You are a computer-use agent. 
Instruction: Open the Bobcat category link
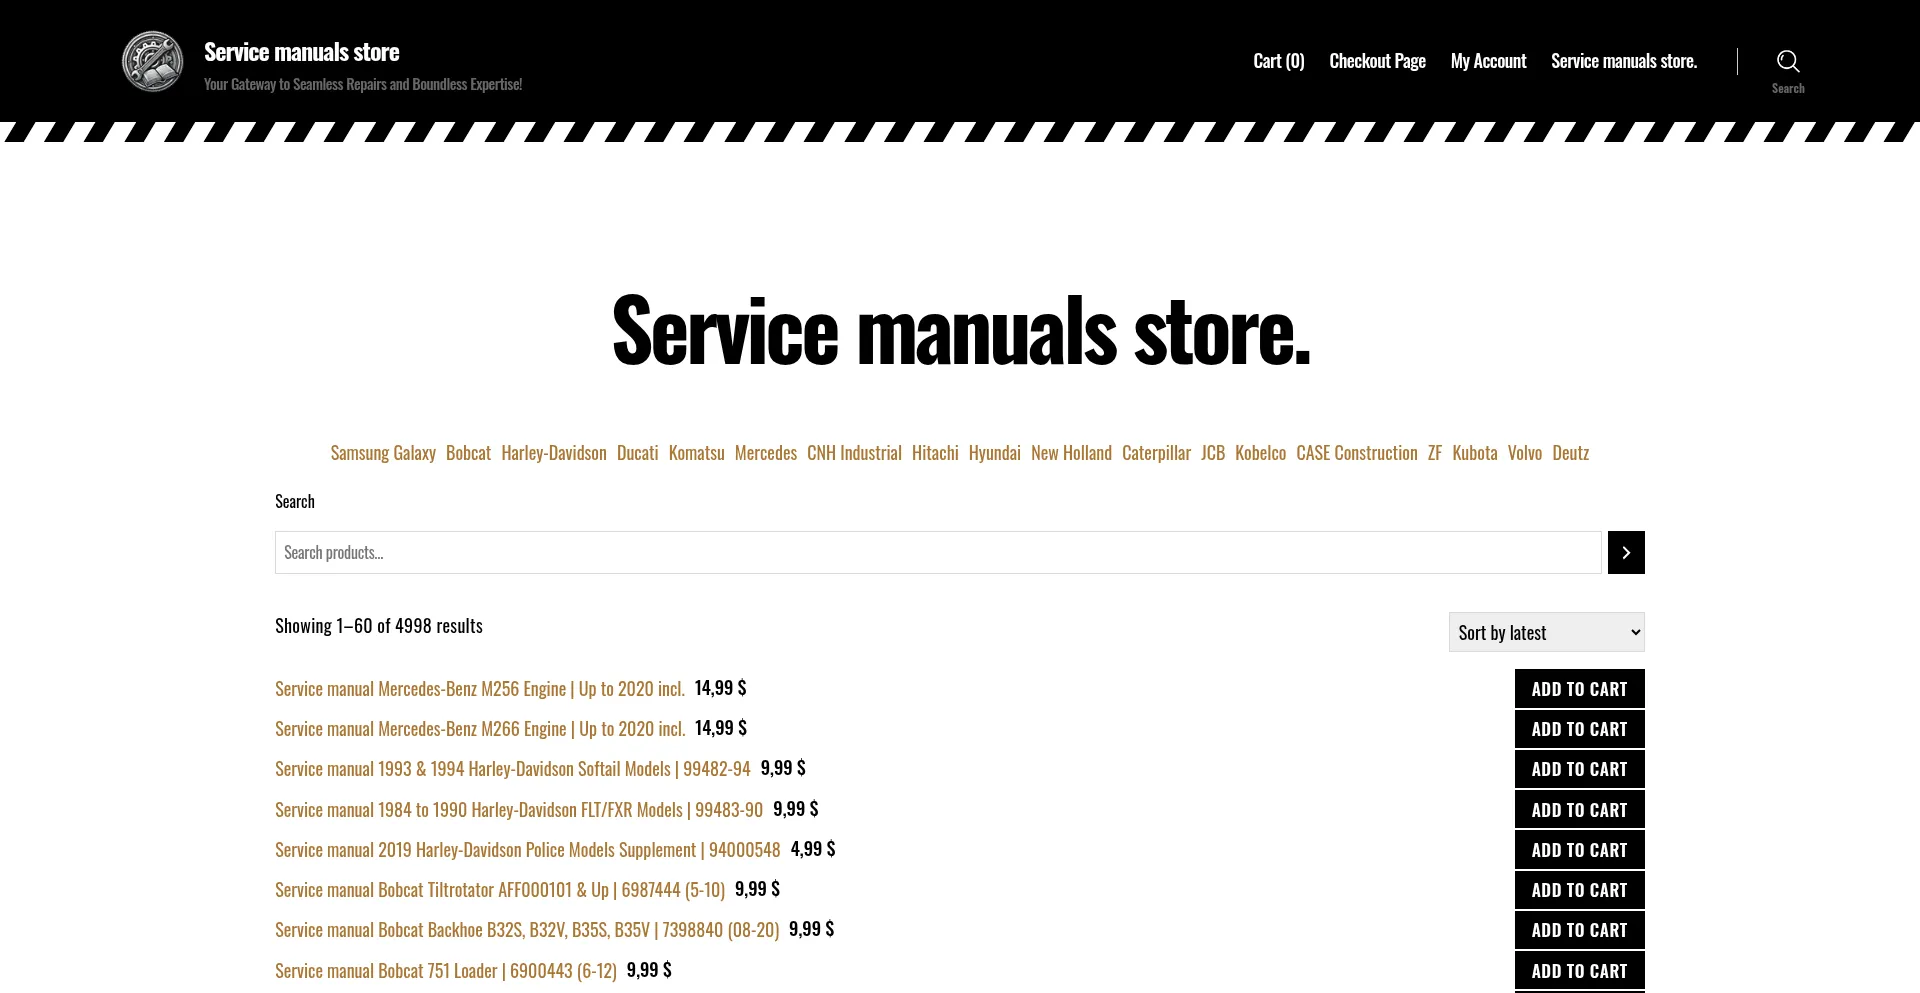tap(468, 453)
